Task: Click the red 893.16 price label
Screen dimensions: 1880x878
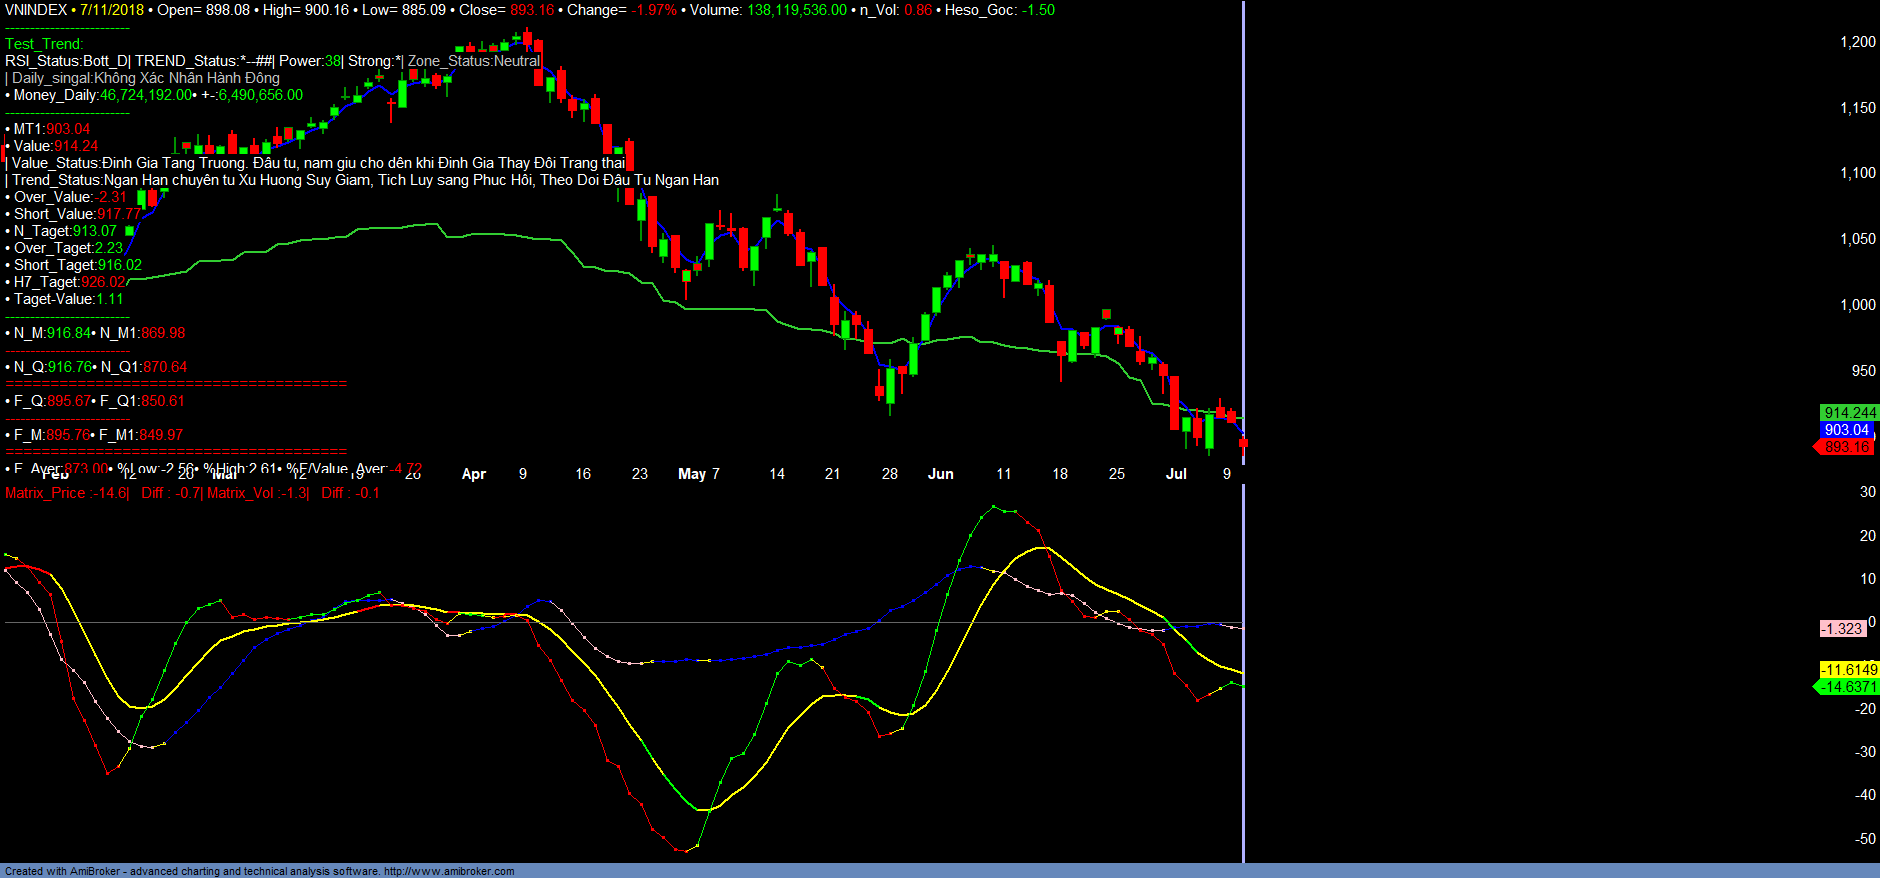Action: [x=1846, y=447]
